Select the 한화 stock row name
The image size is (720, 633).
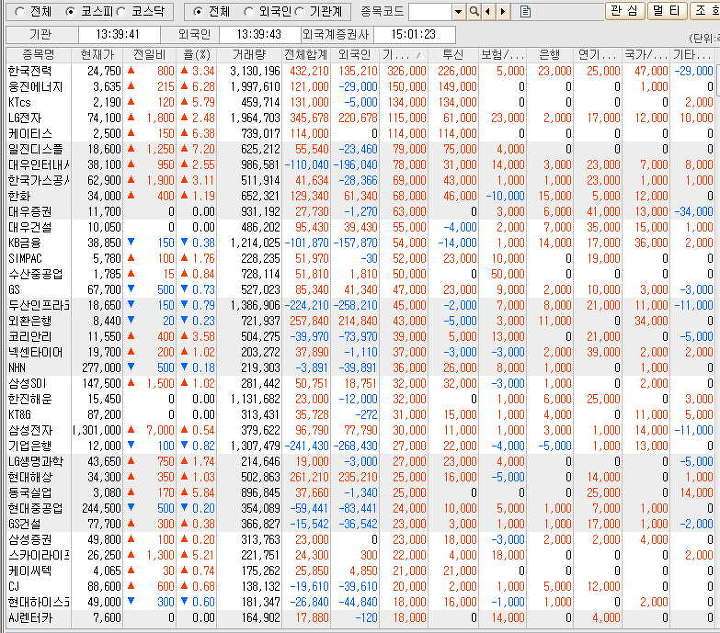[x=19, y=196]
